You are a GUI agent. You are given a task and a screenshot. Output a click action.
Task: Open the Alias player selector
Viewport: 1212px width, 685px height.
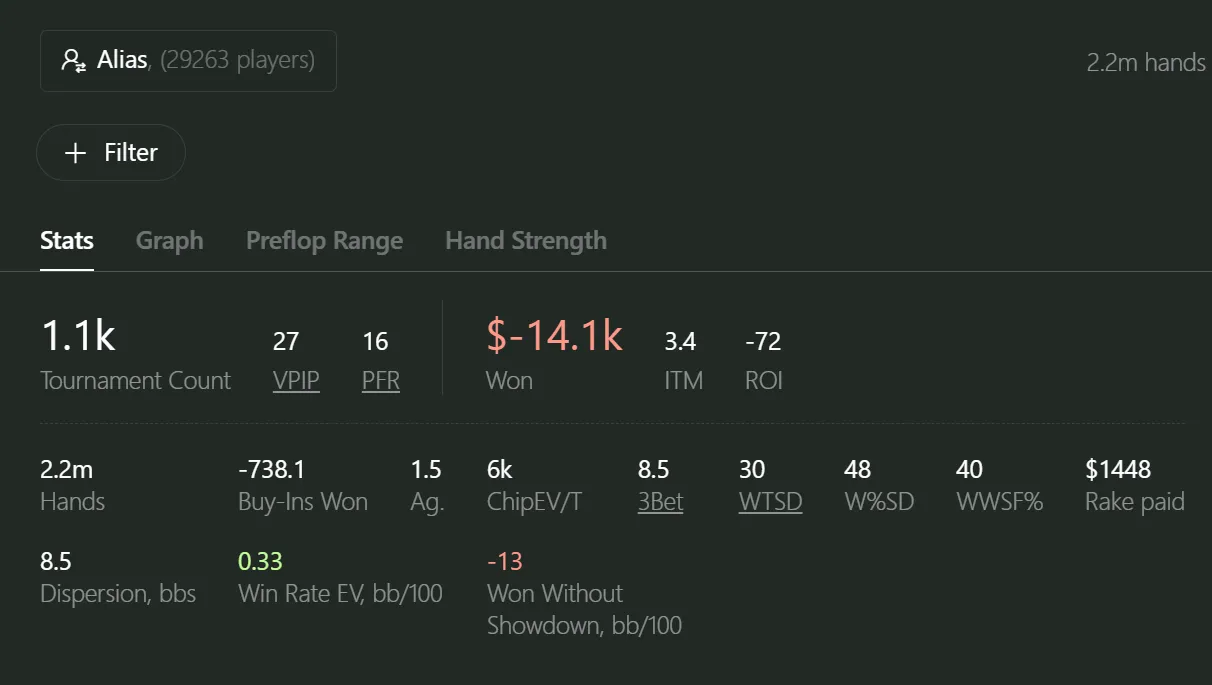[188, 61]
